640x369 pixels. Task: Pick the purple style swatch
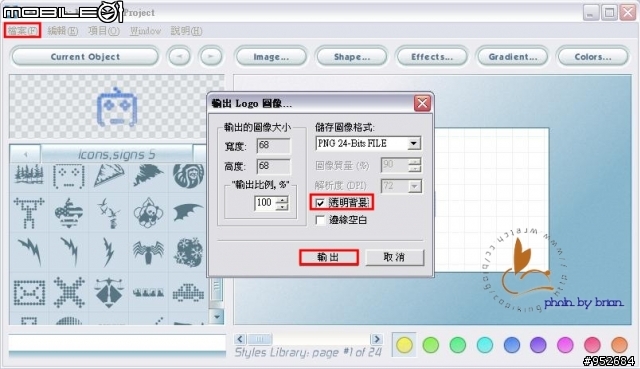click(x=538, y=345)
